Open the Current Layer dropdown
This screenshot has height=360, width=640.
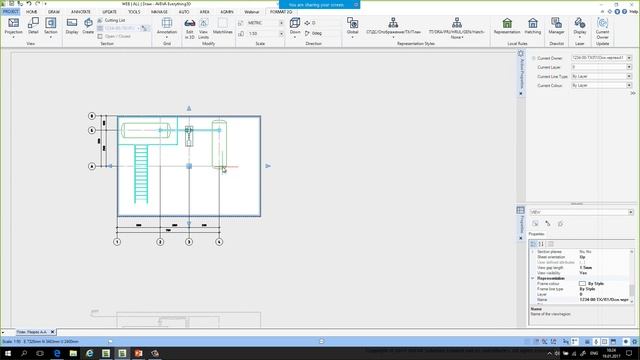coord(629,67)
